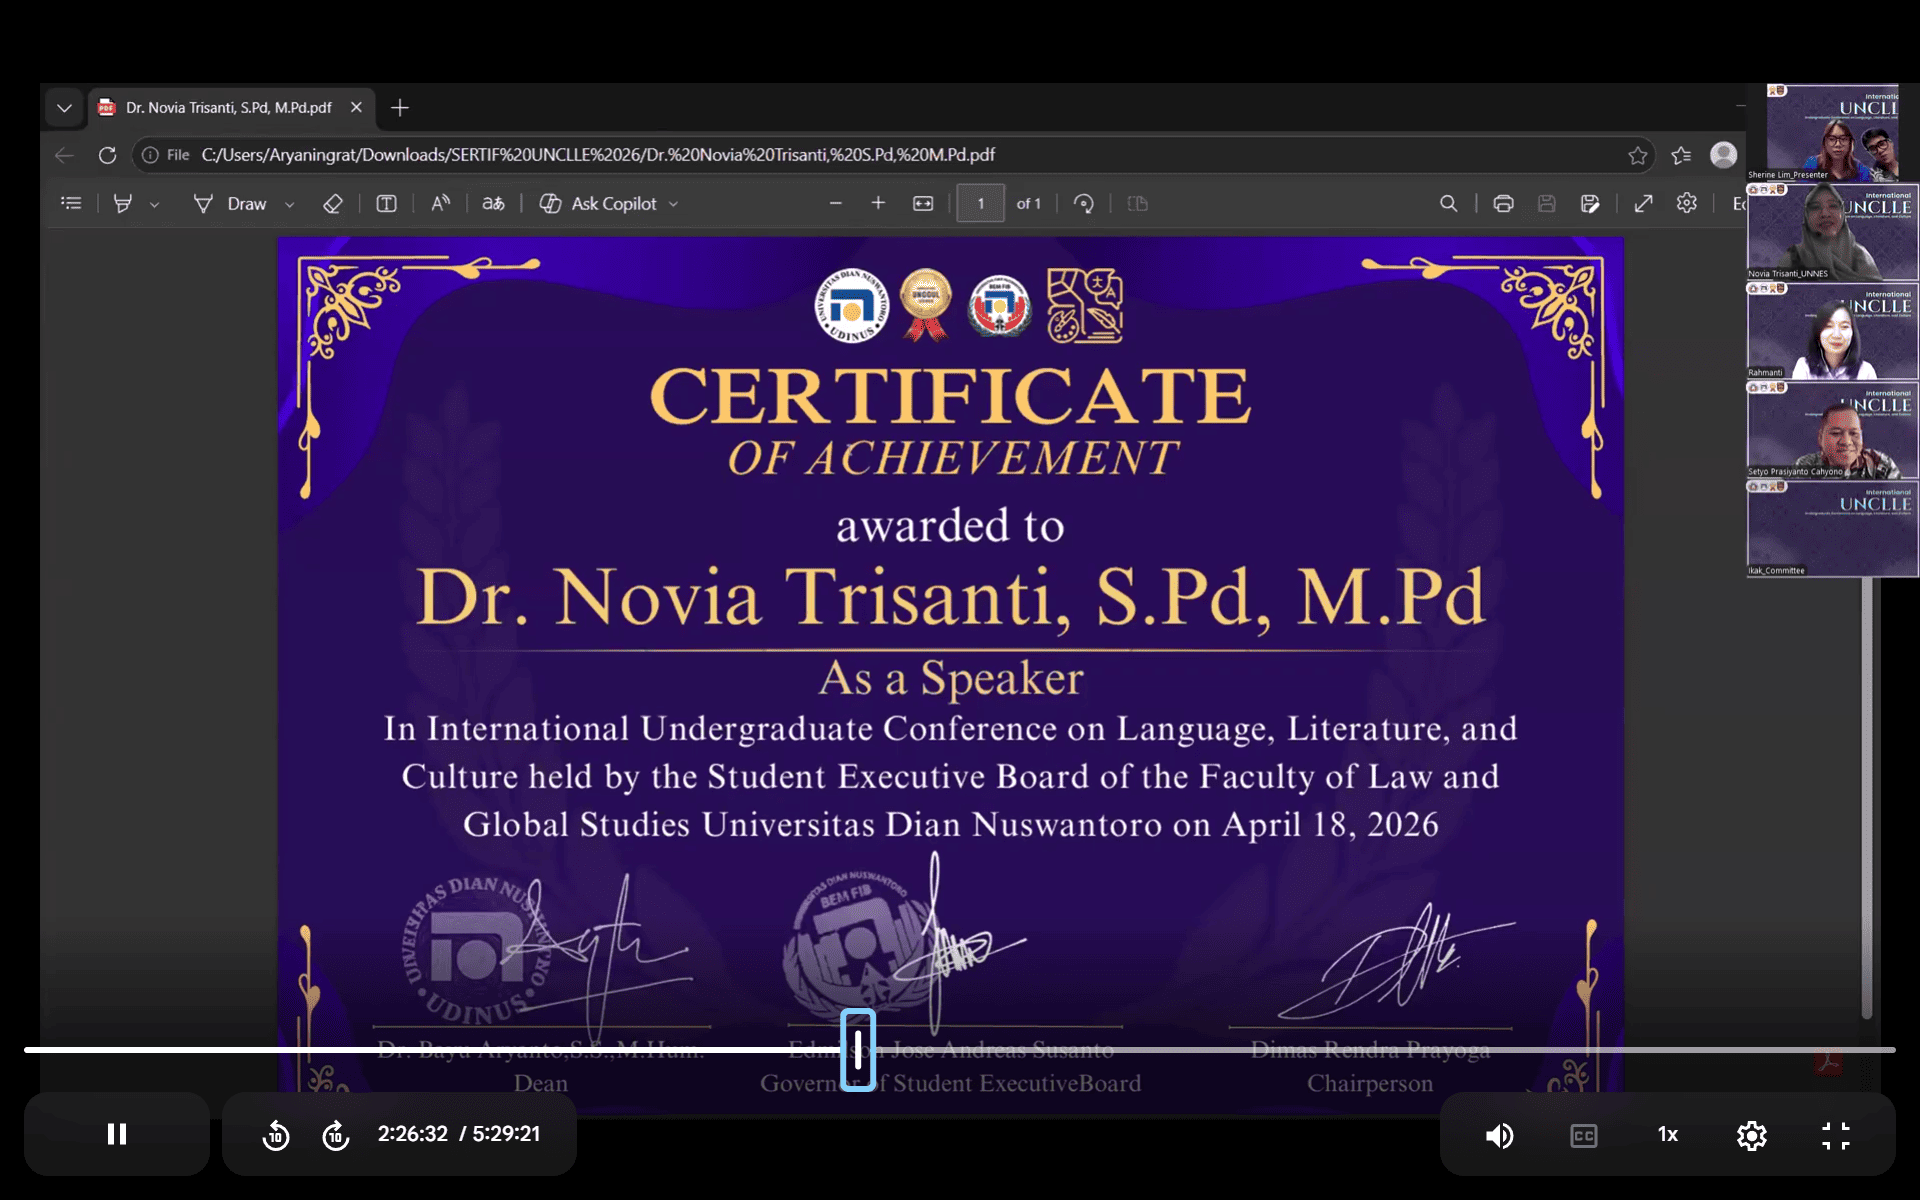The image size is (1920, 1200).
Task: Click the Save as icon
Action: 1590,203
